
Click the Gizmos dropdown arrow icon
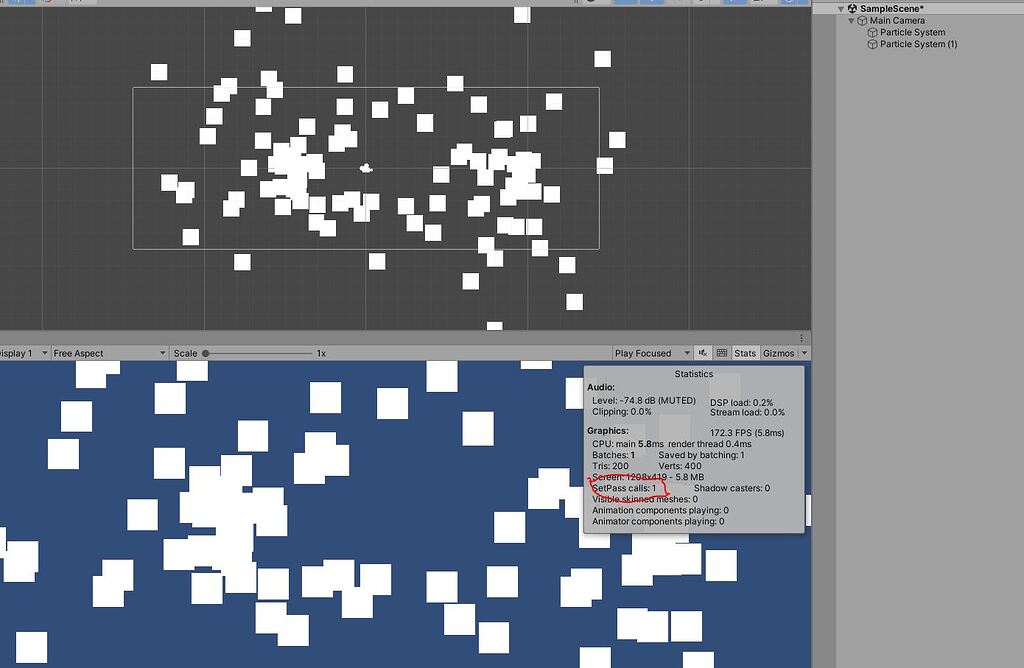(805, 352)
